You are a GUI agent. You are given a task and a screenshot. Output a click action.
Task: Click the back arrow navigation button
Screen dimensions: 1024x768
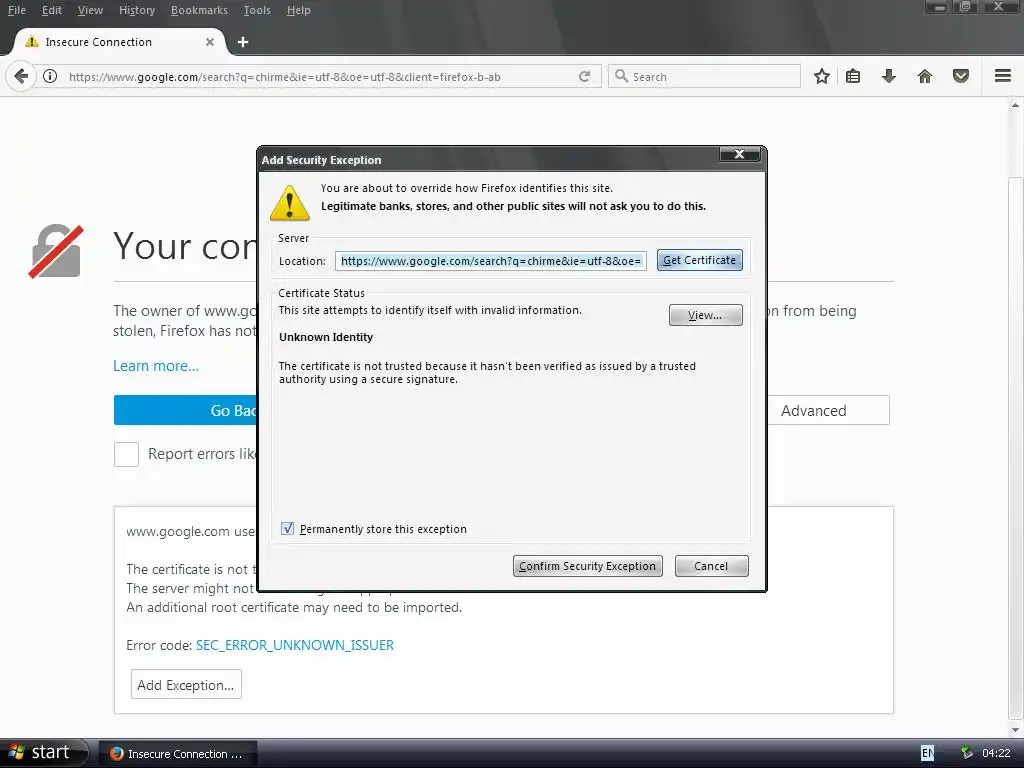coord(21,76)
